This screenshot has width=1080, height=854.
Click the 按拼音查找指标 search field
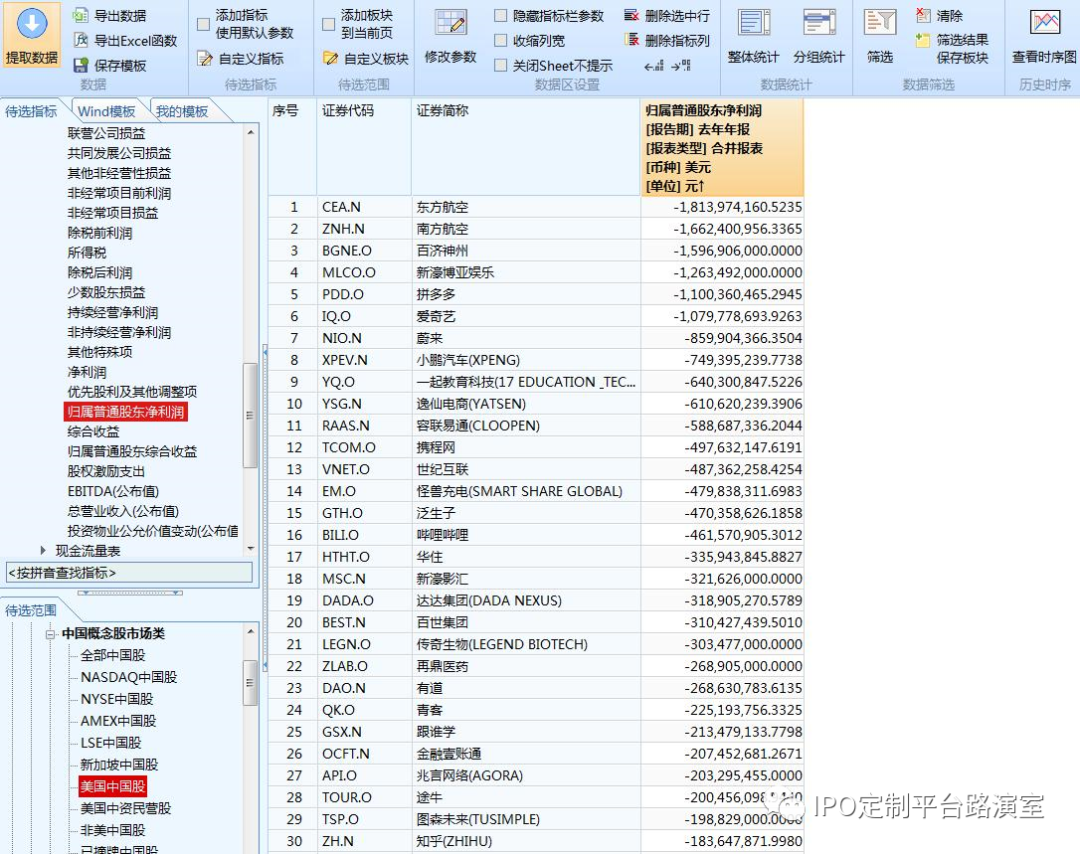coord(129,572)
